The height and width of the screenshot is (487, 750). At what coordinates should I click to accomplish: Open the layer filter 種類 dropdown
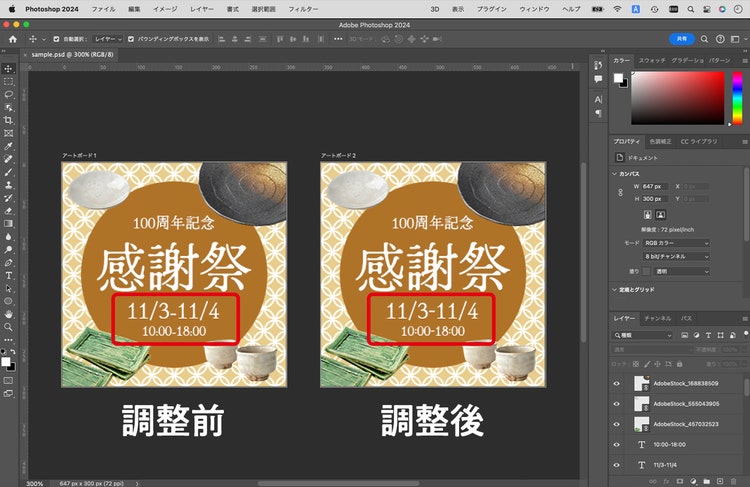coord(642,335)
